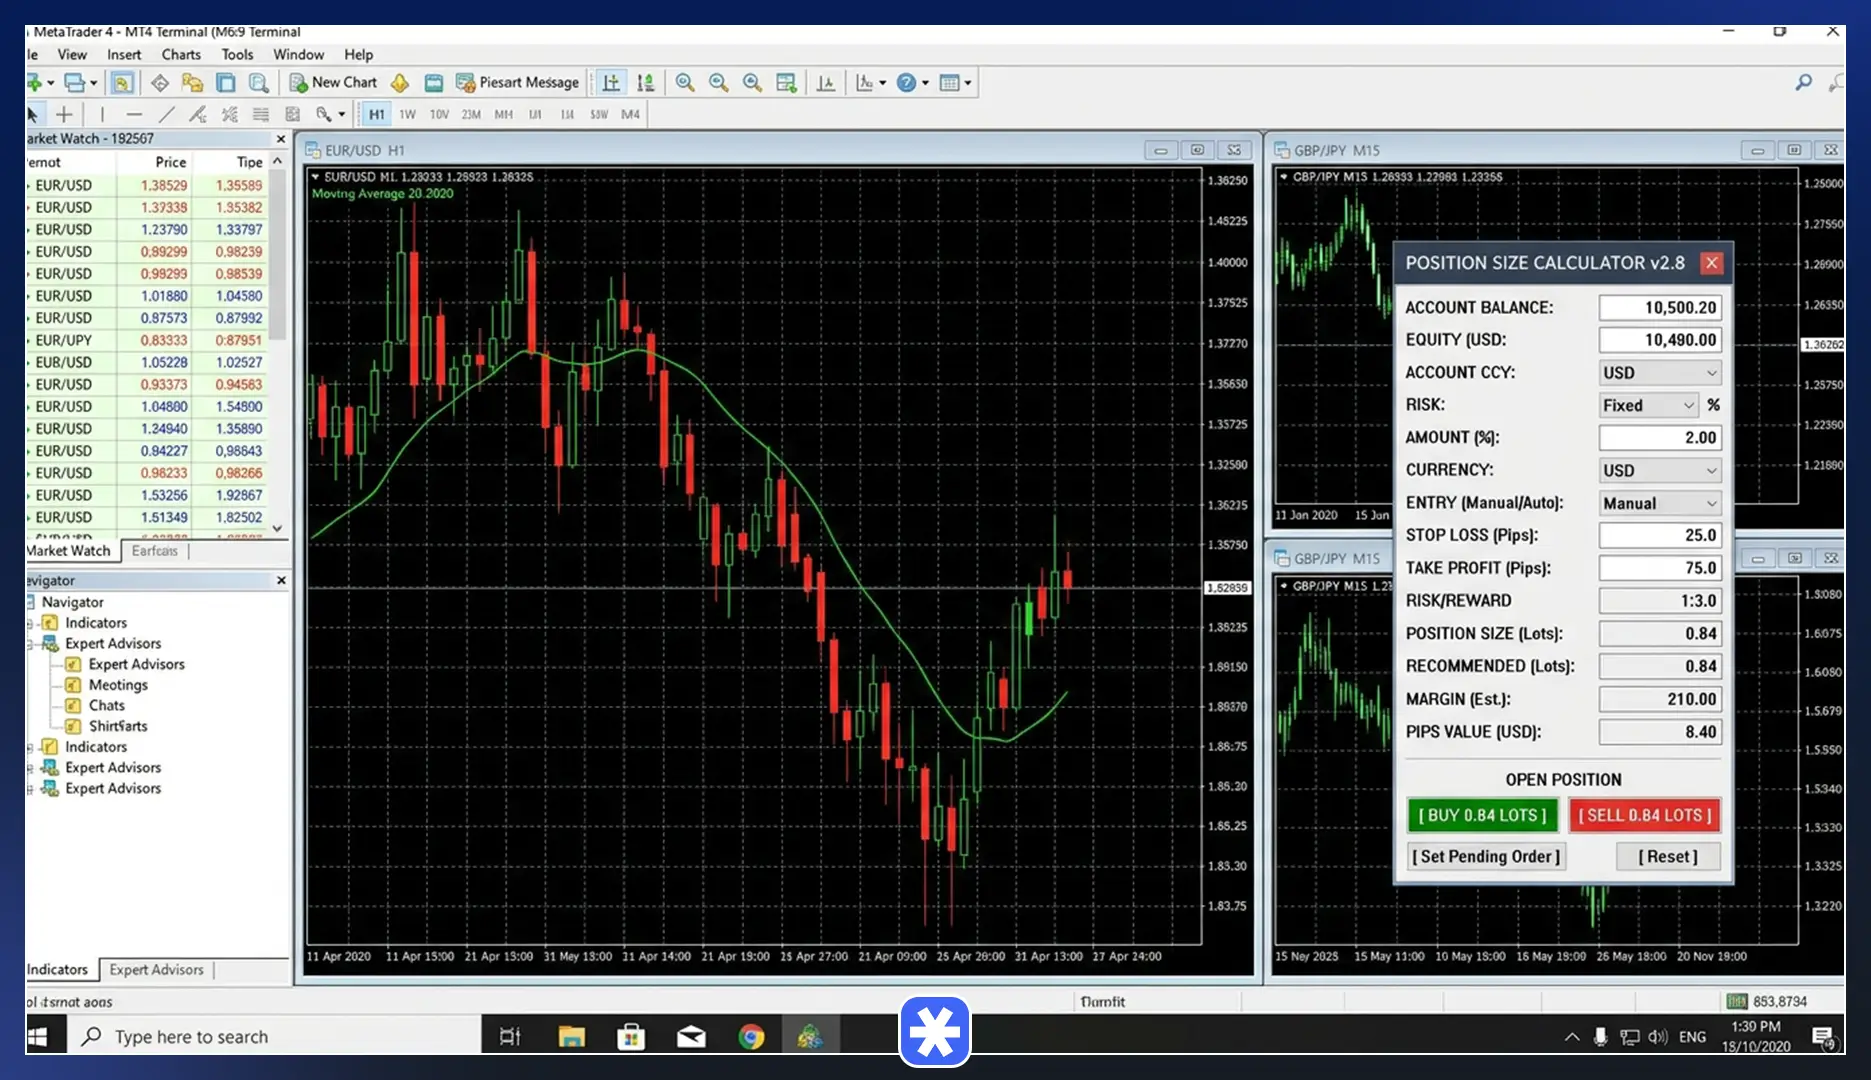1871x1080 pixels.
Task: Toggle the M4 timeframe button
Action: click(630, 114)
